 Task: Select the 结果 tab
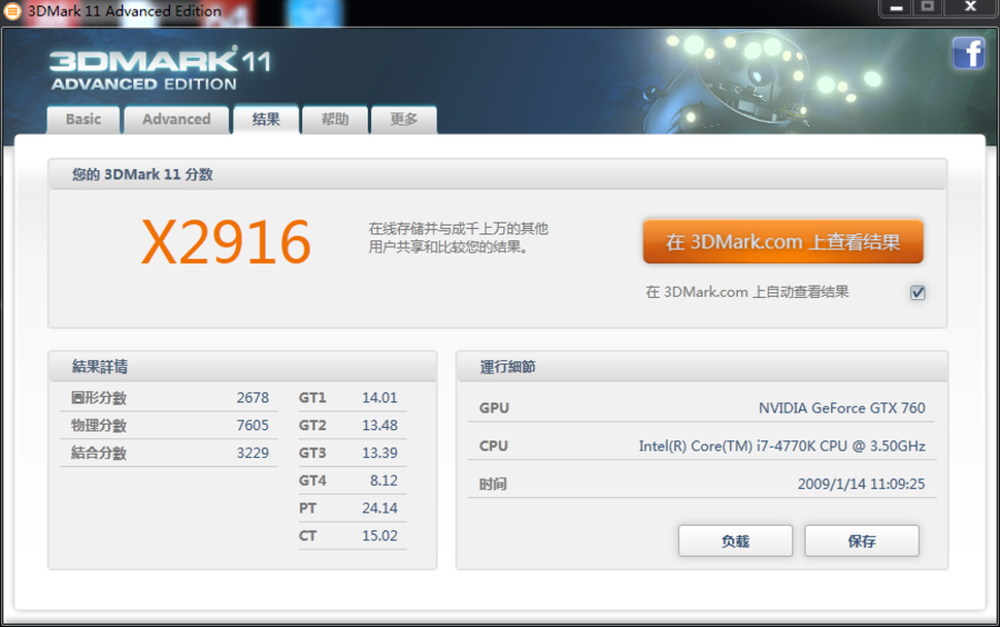(x=266, y=119)
